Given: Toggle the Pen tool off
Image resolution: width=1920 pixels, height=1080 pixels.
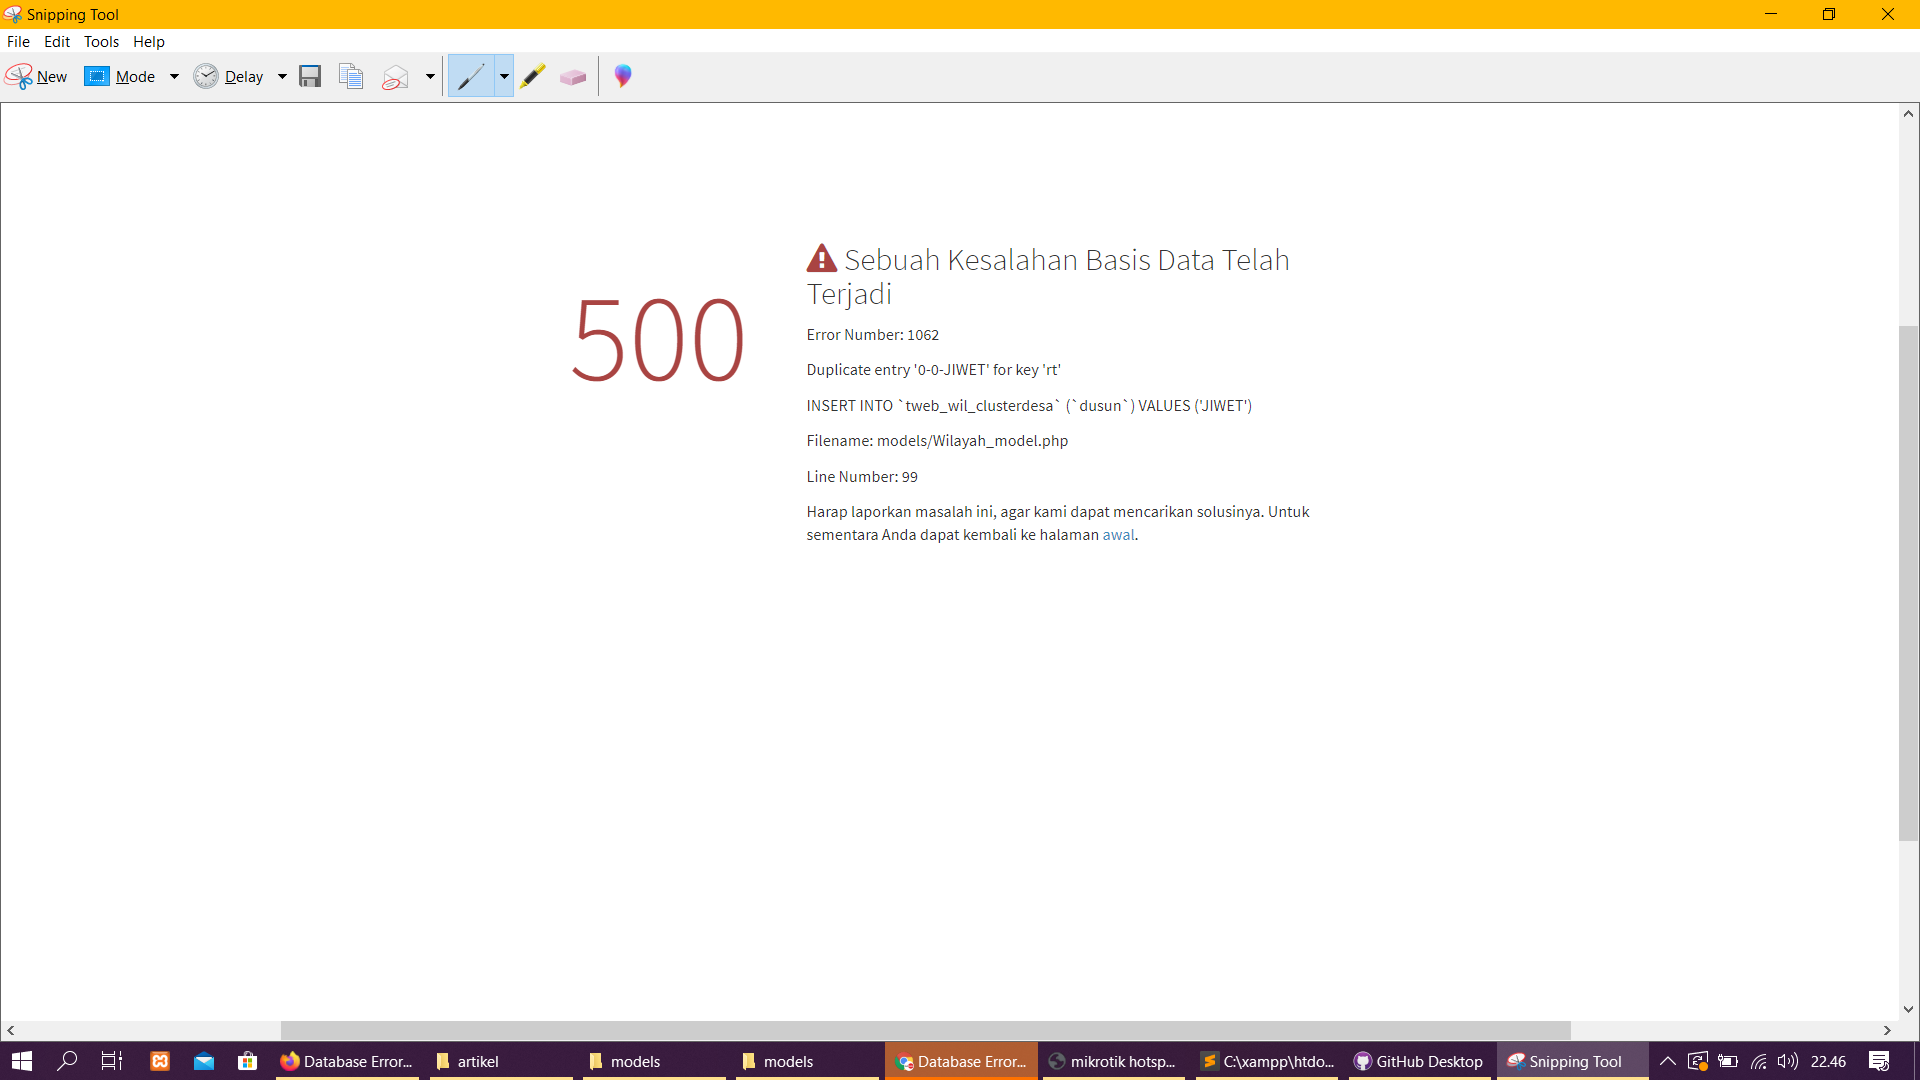Looking at the screenshot, I should tap(470, 76).
